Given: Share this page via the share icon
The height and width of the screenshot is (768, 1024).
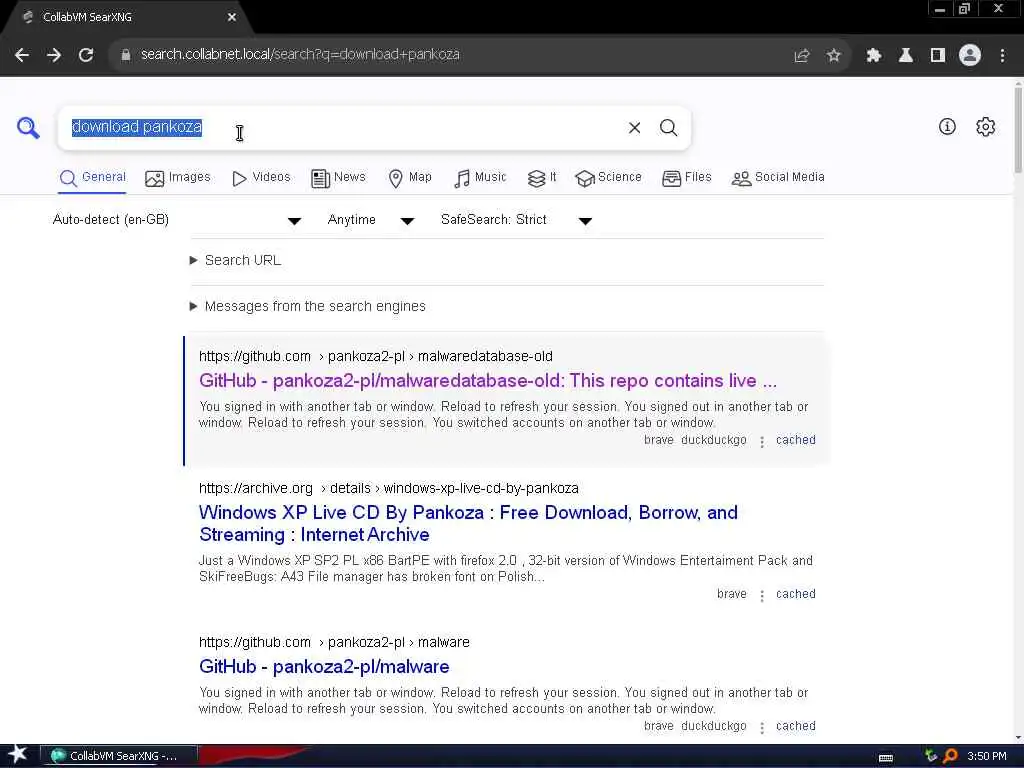Looking at the screenshot, I should tap(802, 56).
